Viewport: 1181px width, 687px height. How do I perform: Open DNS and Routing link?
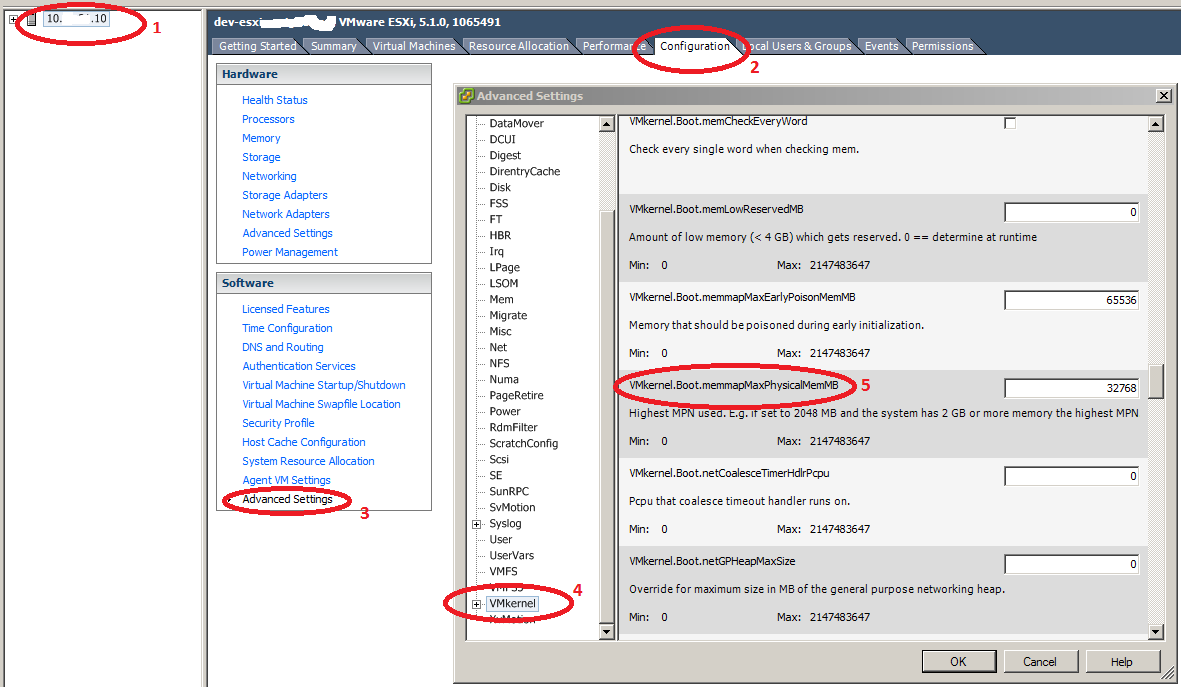282,347
